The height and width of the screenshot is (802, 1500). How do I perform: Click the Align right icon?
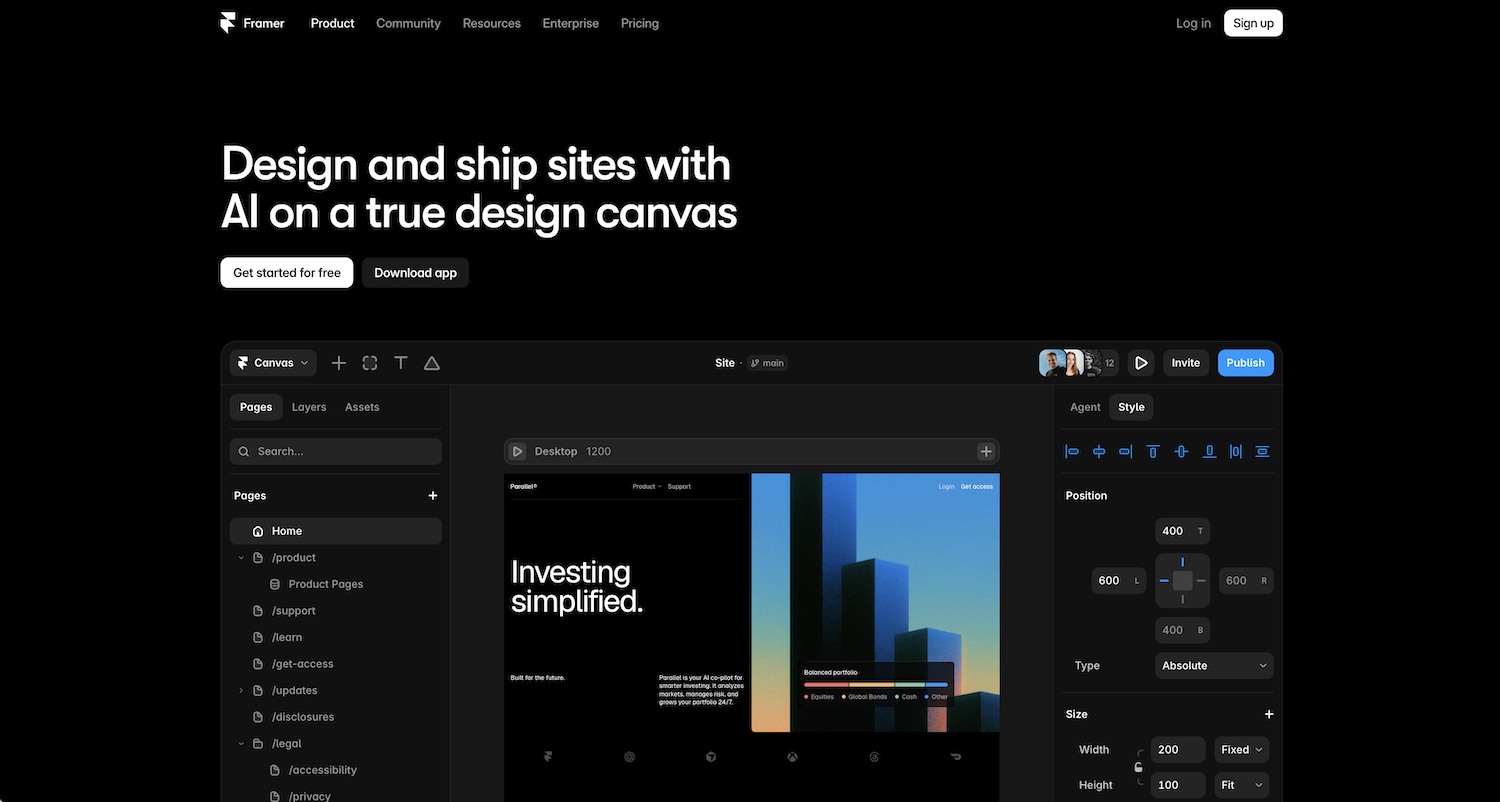[1126, 451]
